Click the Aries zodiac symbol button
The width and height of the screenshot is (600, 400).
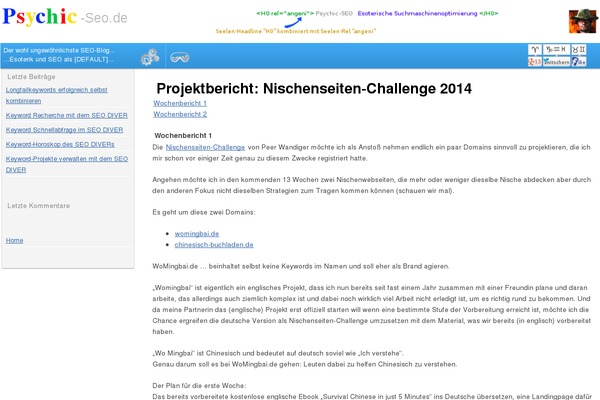pos(535,49)
